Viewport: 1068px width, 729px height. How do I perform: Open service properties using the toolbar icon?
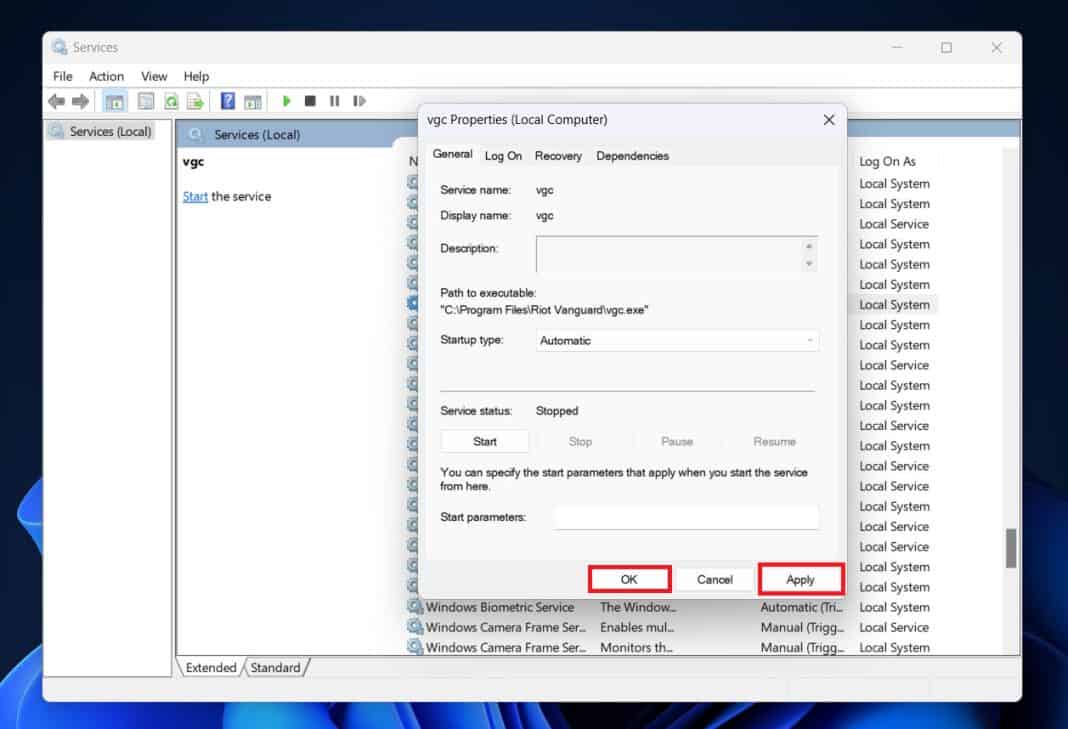145,100
